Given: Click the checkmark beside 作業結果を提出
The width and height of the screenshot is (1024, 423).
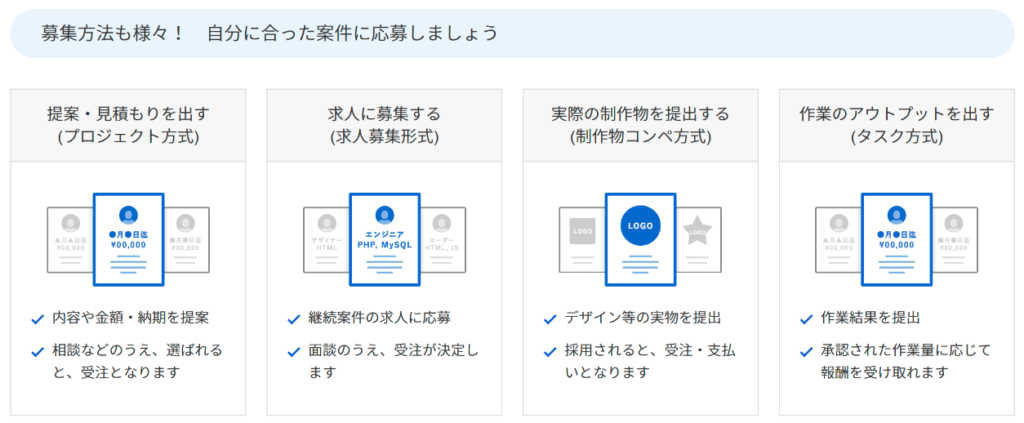Looking at the screenshot, I should [807, 320].
